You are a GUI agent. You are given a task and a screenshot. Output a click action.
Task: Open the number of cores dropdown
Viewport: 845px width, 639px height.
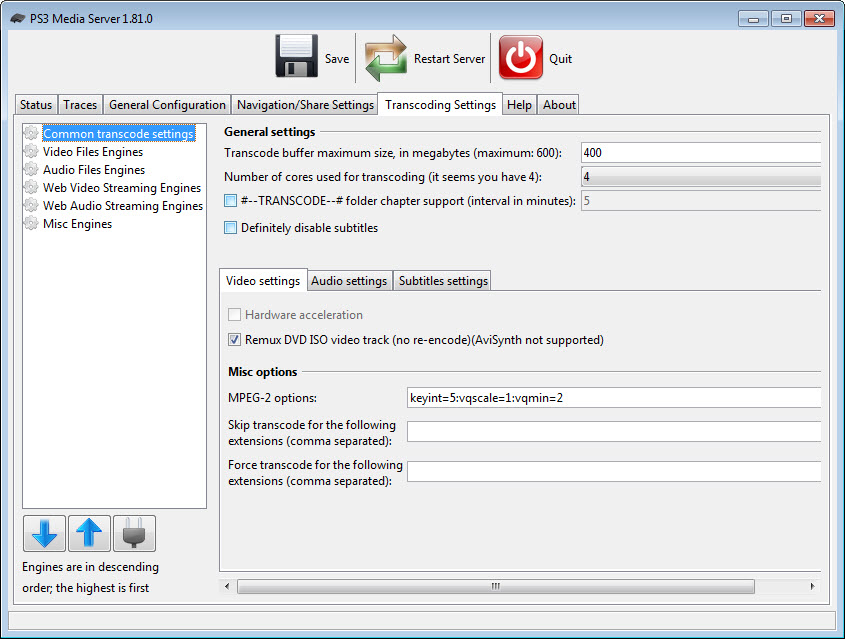[x=701, y=177]
